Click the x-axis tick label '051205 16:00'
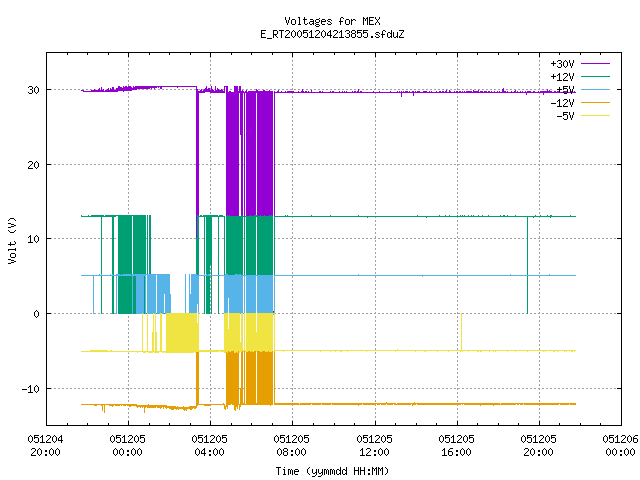Image resolution: width=640 pixels, height=480 pixels. [456, 446]
